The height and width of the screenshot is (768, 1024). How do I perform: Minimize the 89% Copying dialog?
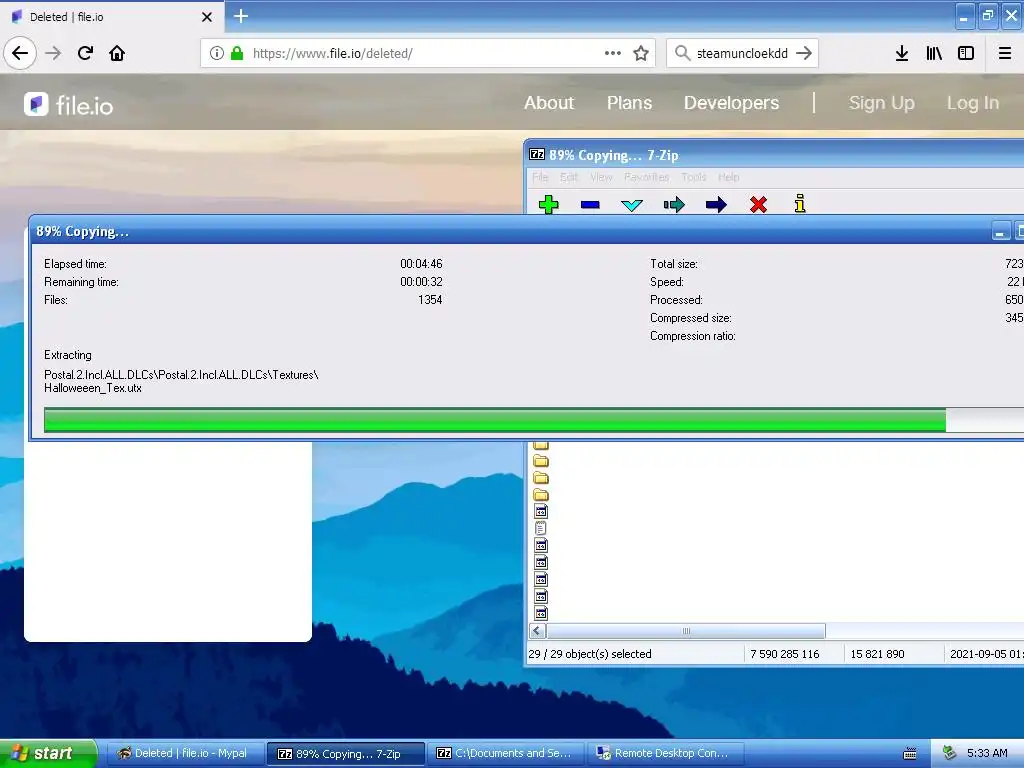click(x=1000, y=231)
